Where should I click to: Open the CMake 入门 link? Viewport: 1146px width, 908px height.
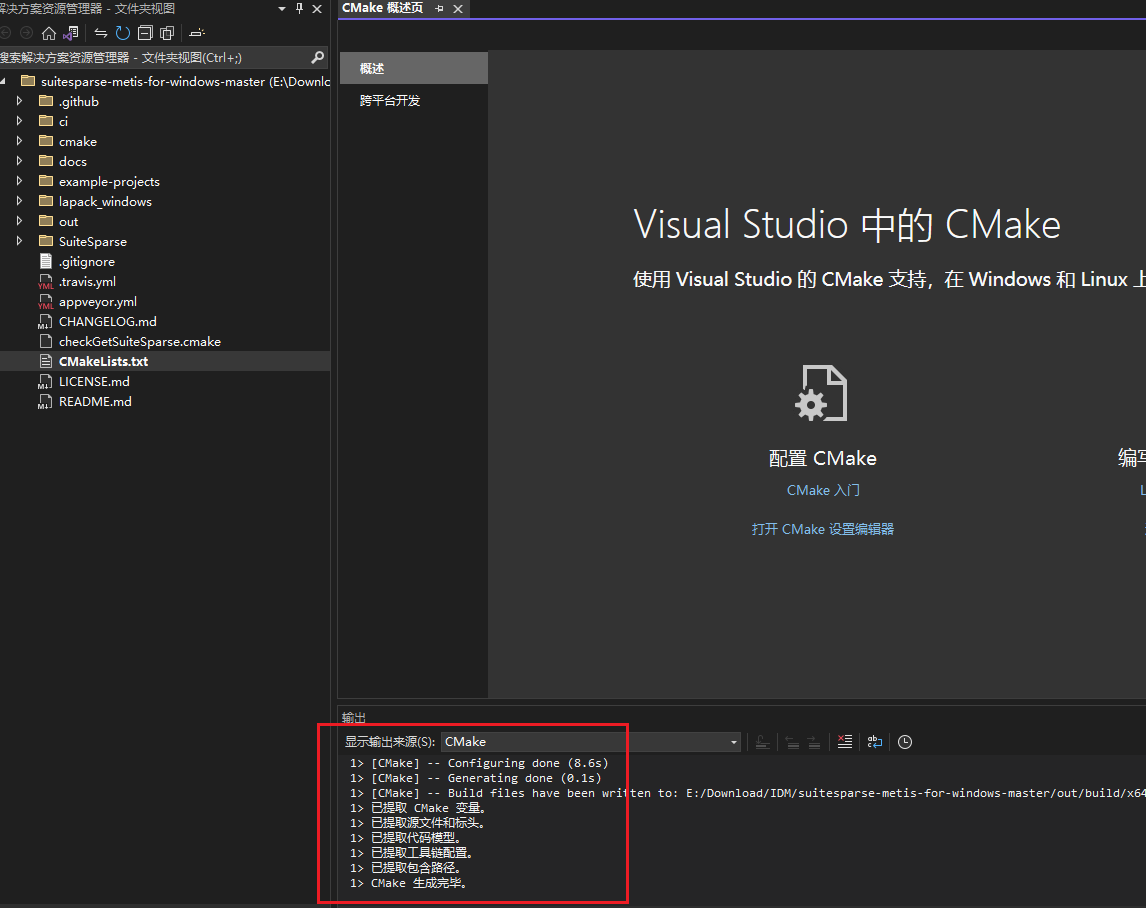click(x=823, y=491)
